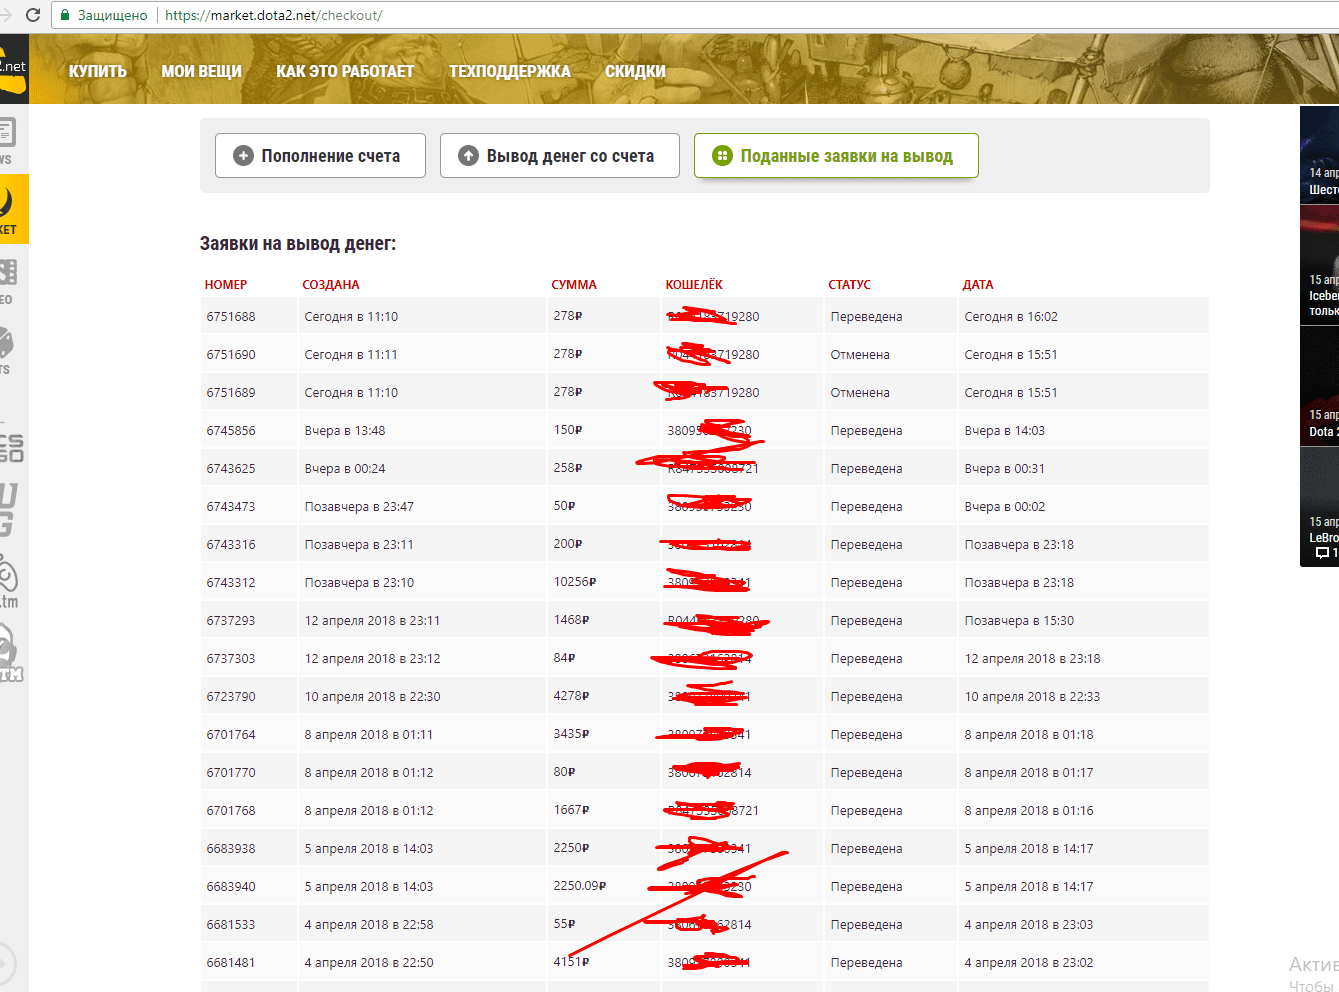Click the up-arrow icon on Вывод денег

click(468, 156)
